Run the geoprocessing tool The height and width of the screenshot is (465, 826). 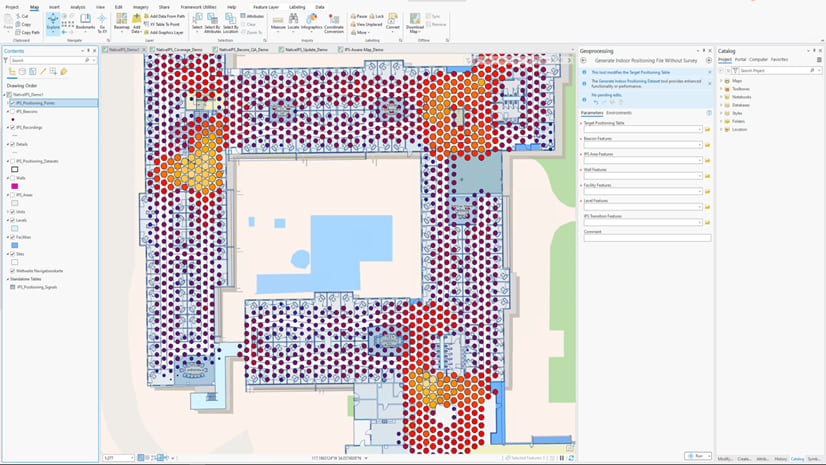pos(697,456)
